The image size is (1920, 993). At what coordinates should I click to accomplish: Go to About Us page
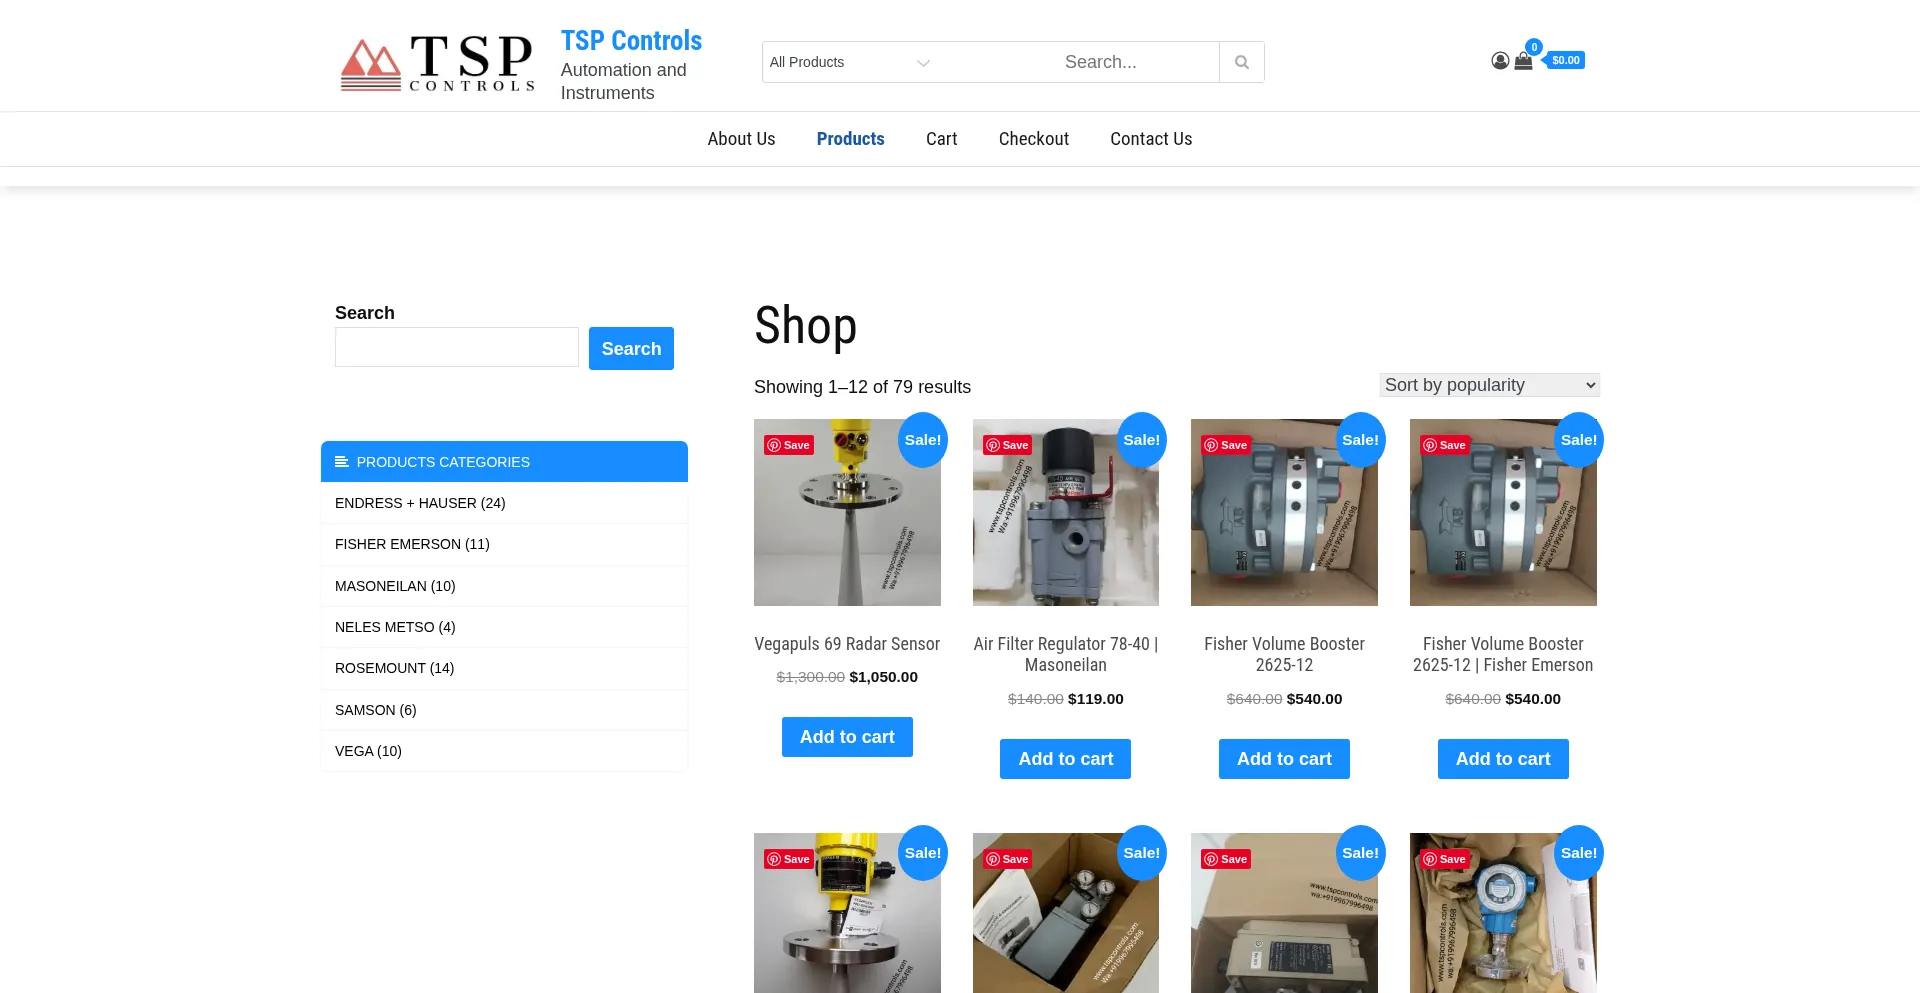pyautogui.click(x=741, y=139)
